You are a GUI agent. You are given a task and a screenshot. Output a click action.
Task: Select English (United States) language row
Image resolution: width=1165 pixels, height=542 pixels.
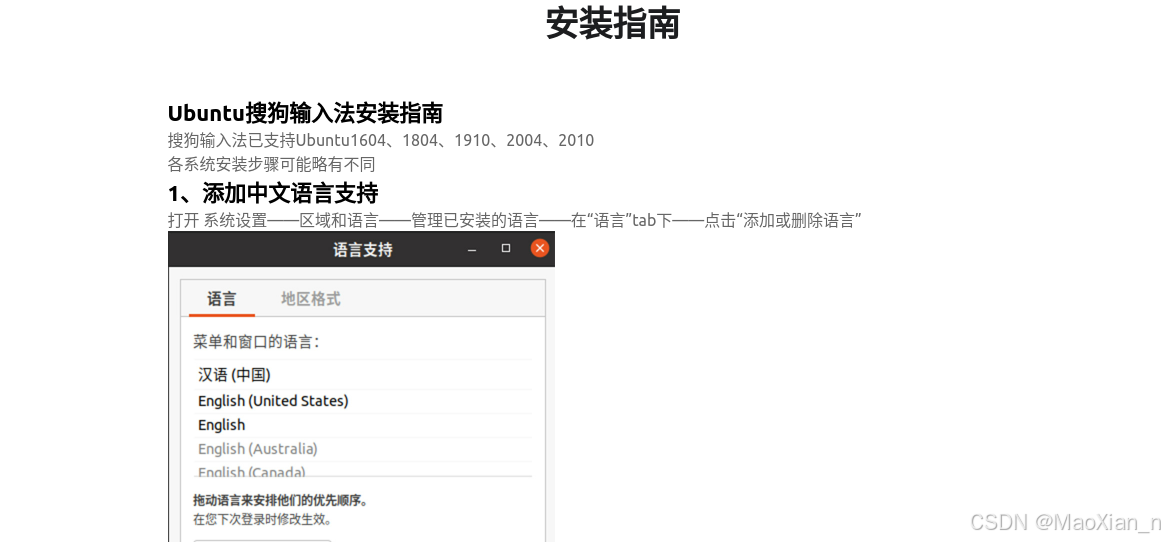click(x=363, y=401)
